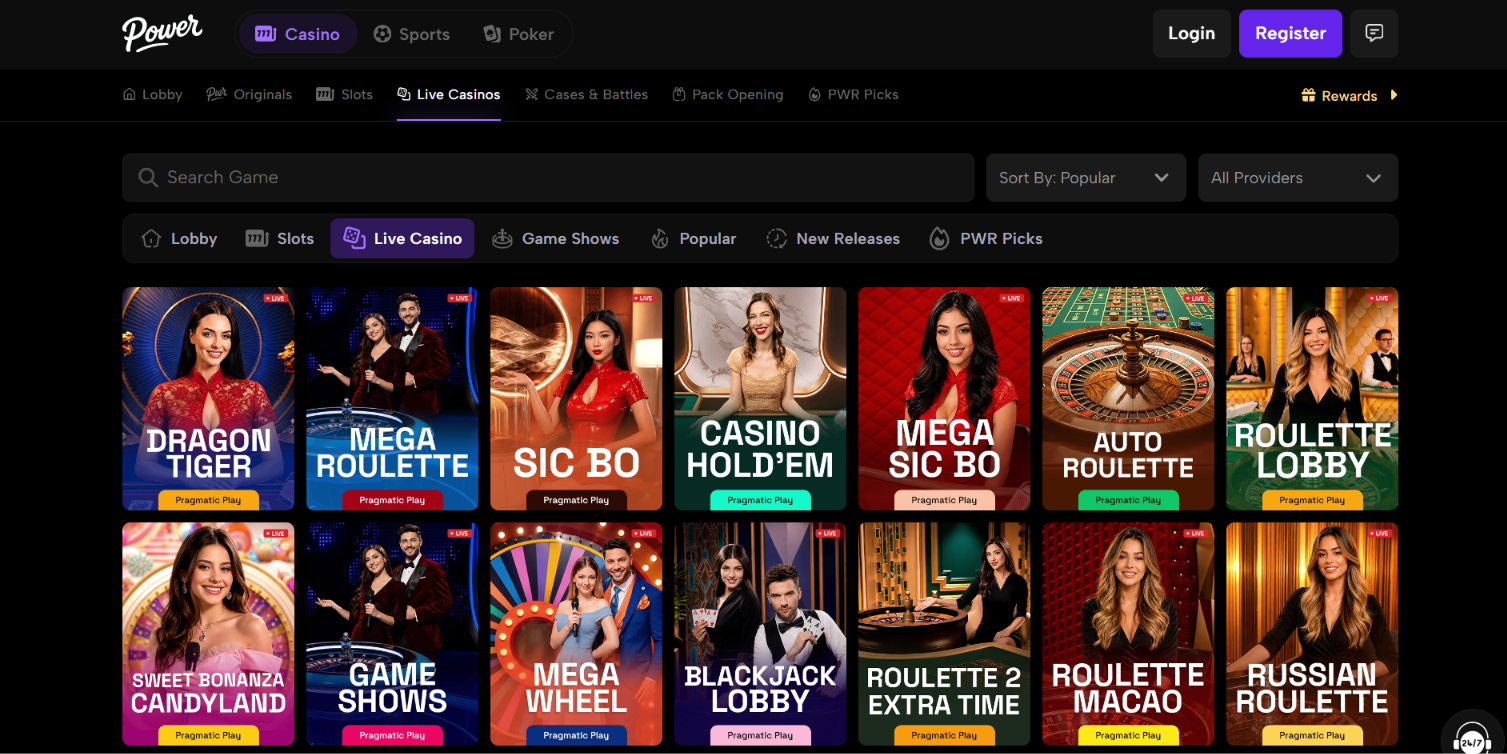The image size is (1507, 754).
Task: Open the All Providers dropdown
Action: point(1298,177)
